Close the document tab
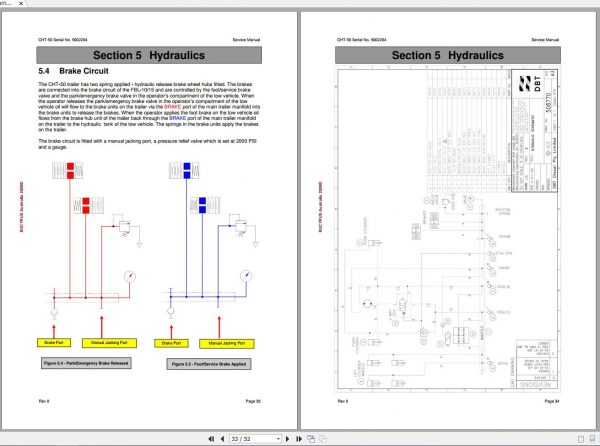 (21, 3)
